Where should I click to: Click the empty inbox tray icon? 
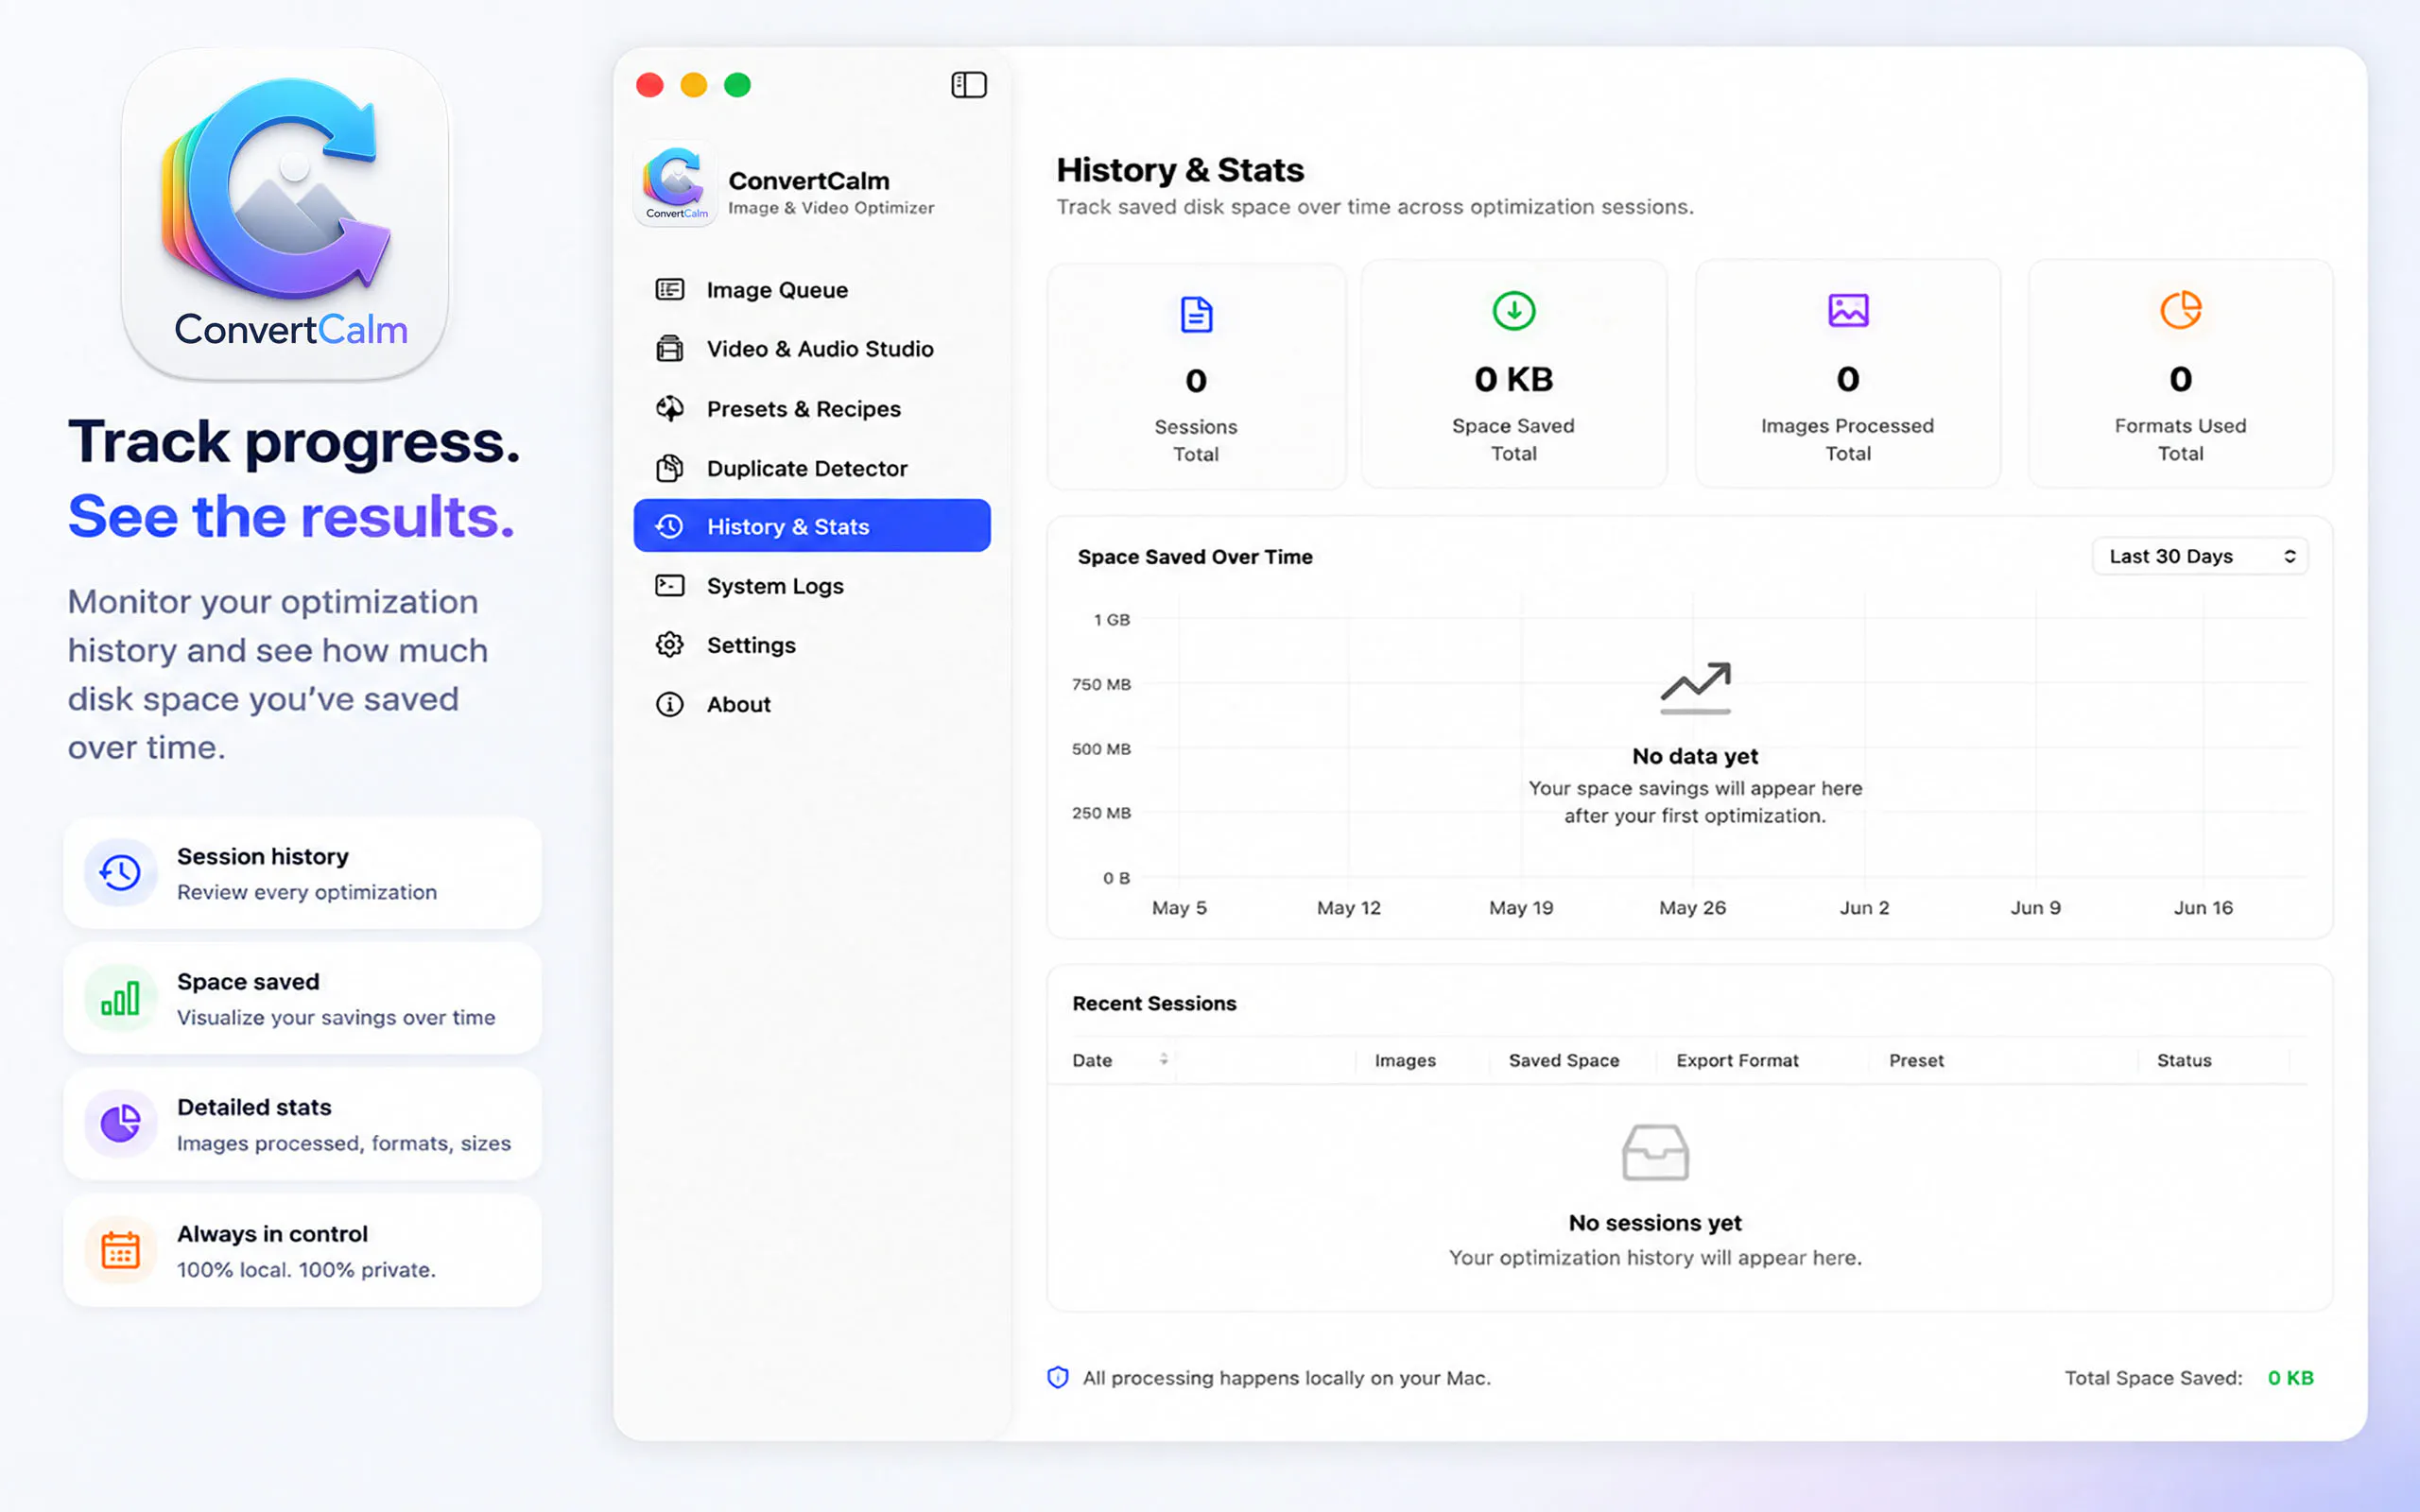1655,1152
